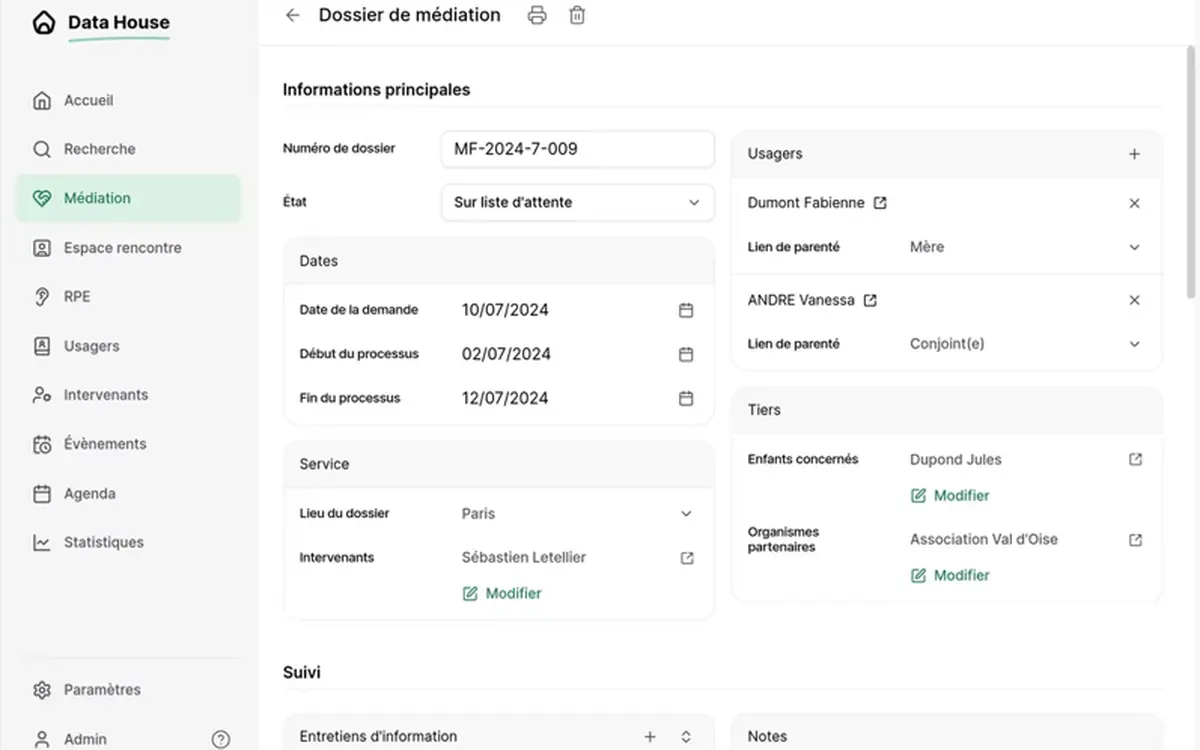Viewport: 1200px width, 750px height.
Task: Open Lien de parenté dropdown showing Conjoint(e)
Action: pyautogui.click(x=1134, y=344)
